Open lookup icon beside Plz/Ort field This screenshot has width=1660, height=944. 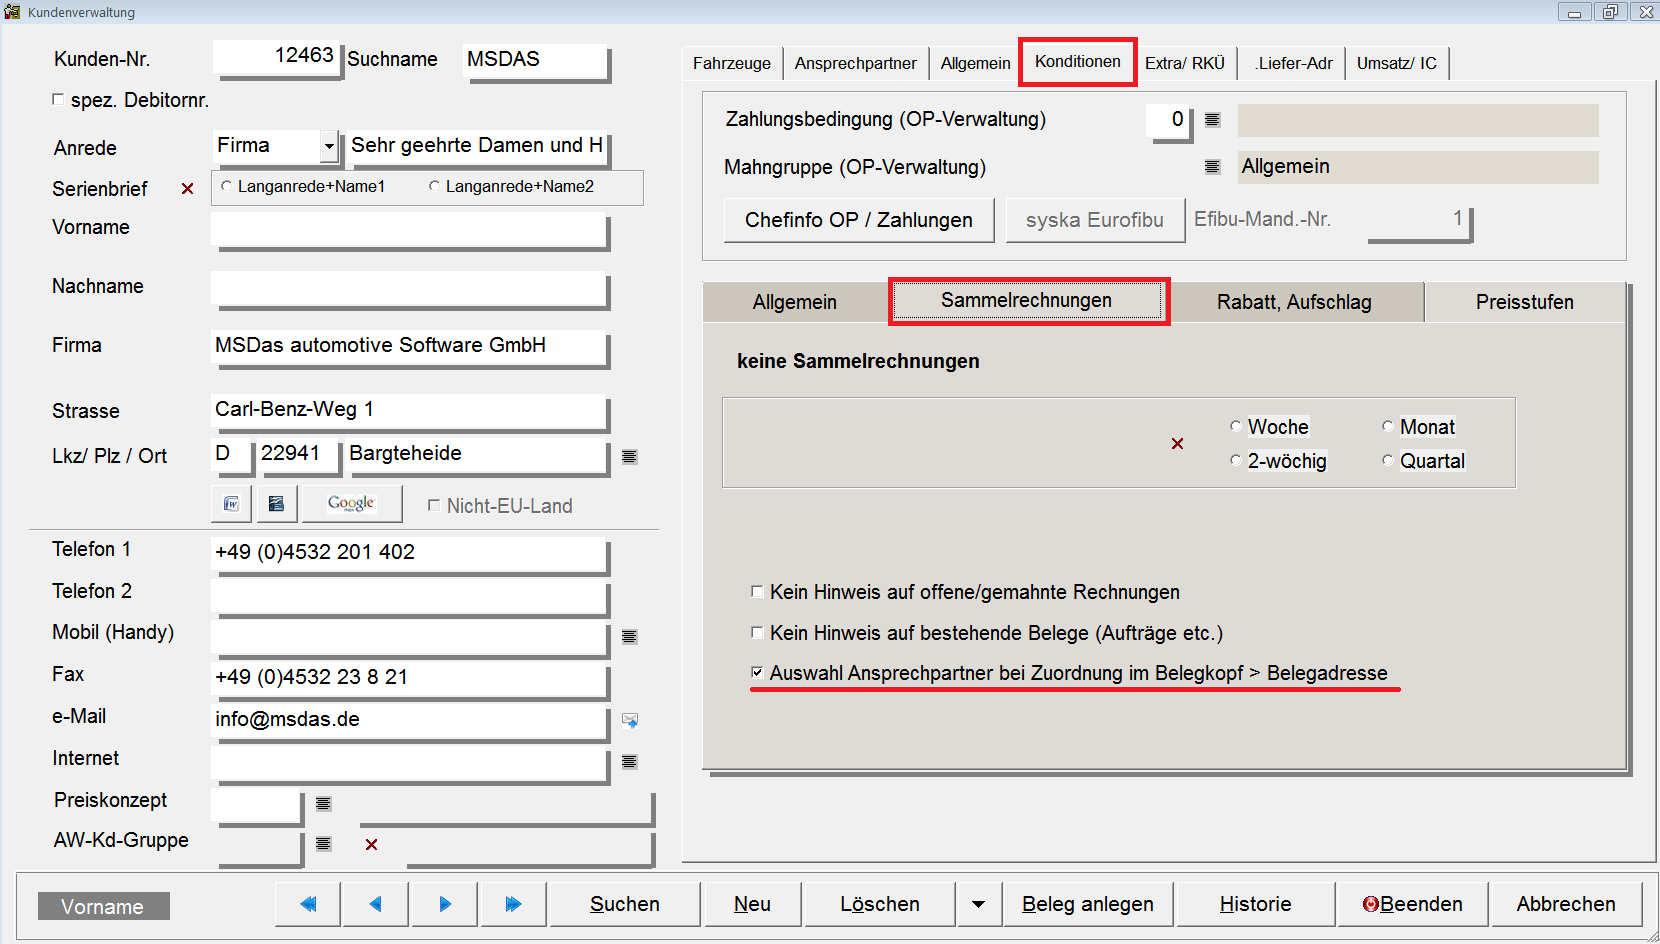629,457
